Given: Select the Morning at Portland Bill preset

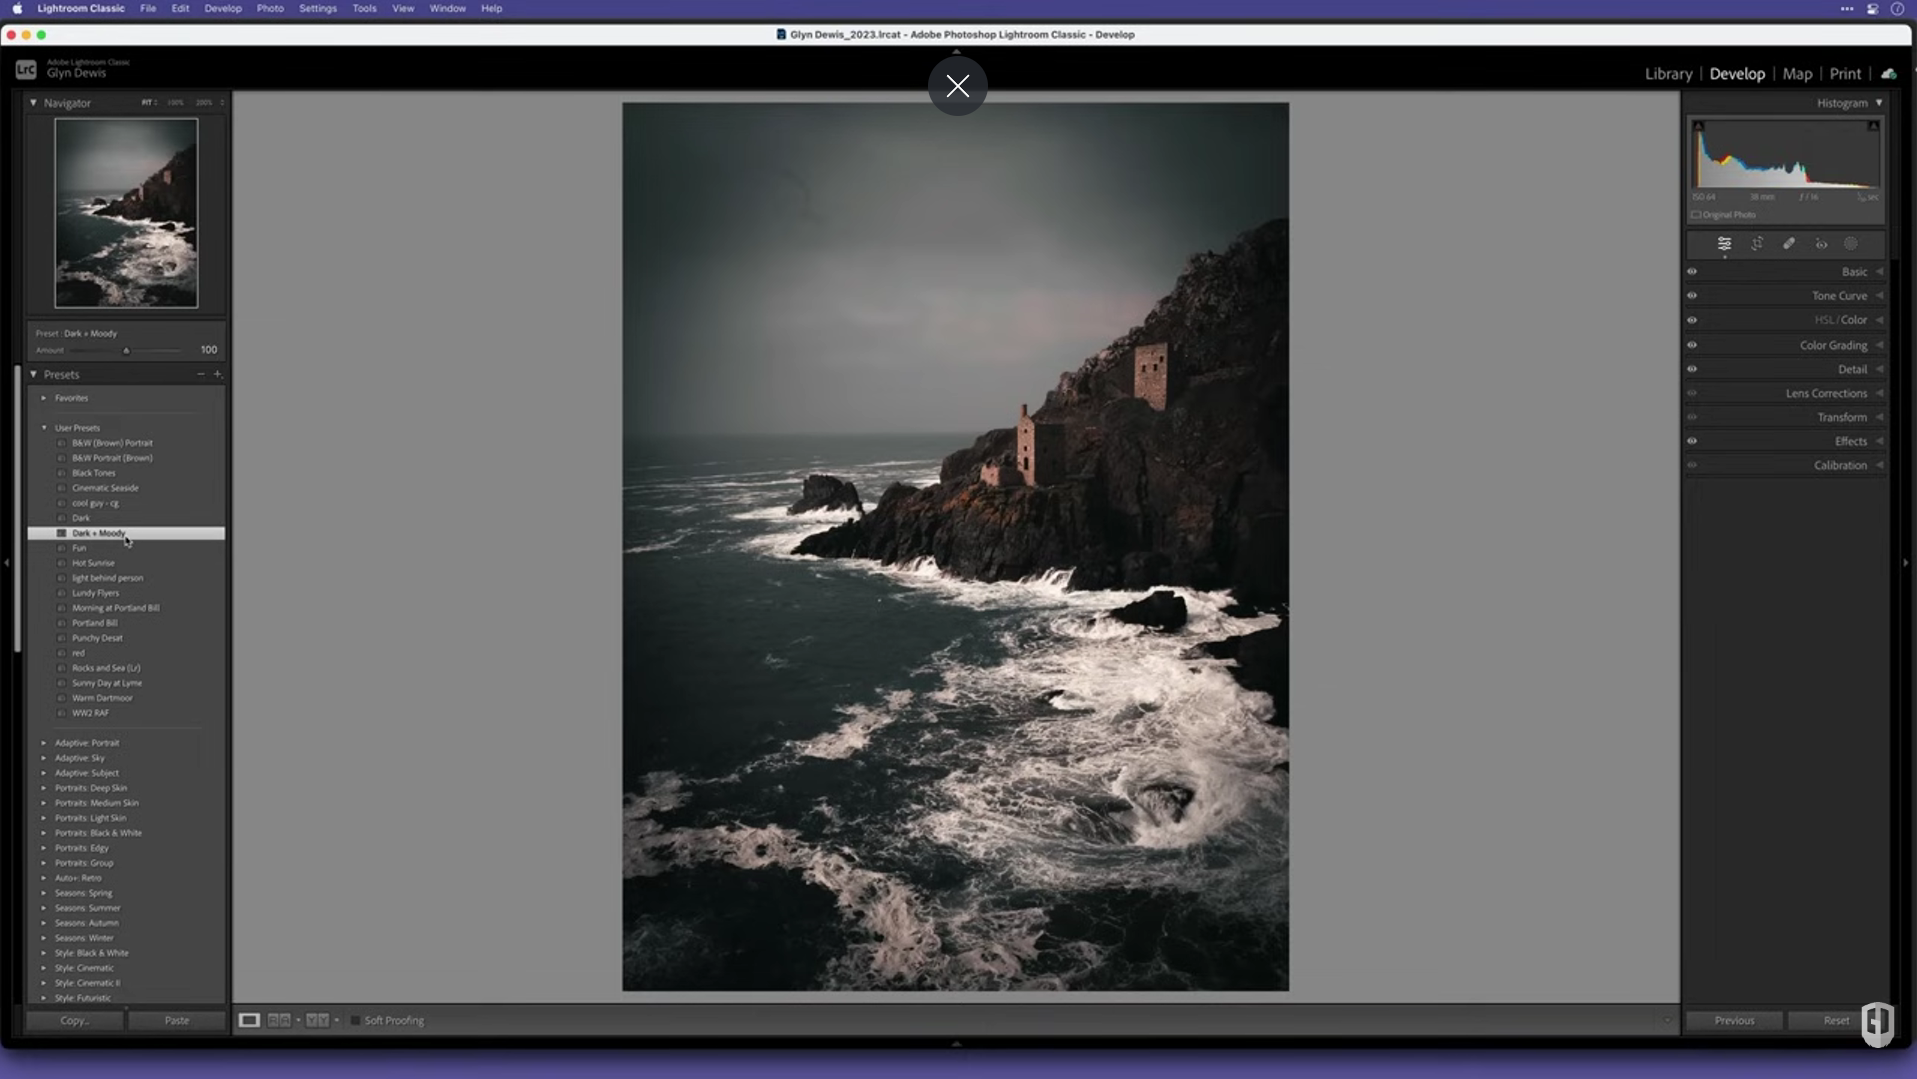Looking at the screenshot, I should coord(115,608).
